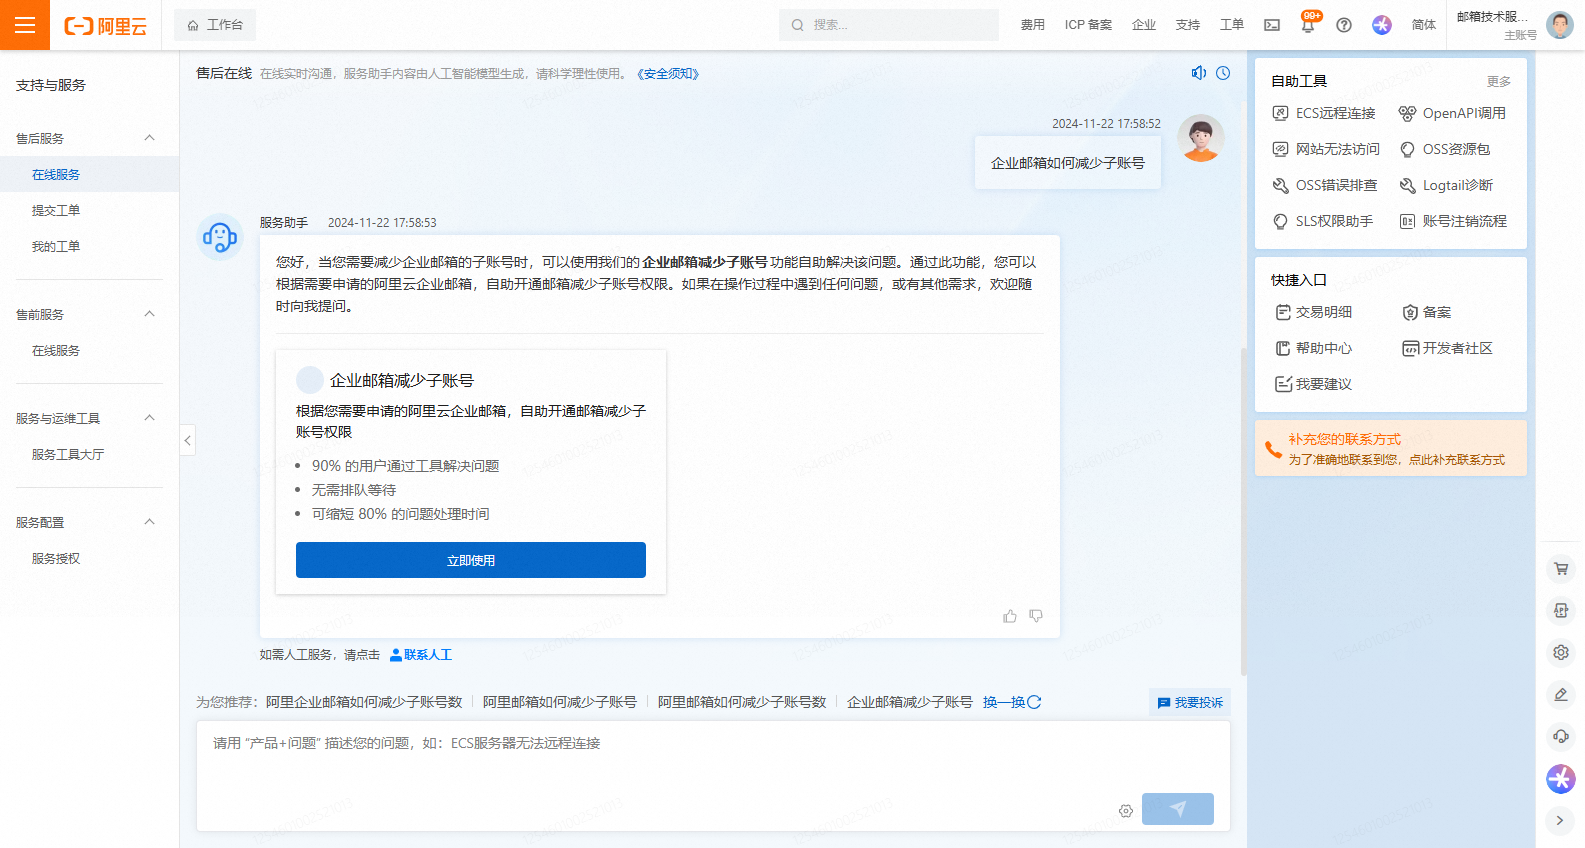
Task: Open chat input settings gear
Action: [1126, 811]
